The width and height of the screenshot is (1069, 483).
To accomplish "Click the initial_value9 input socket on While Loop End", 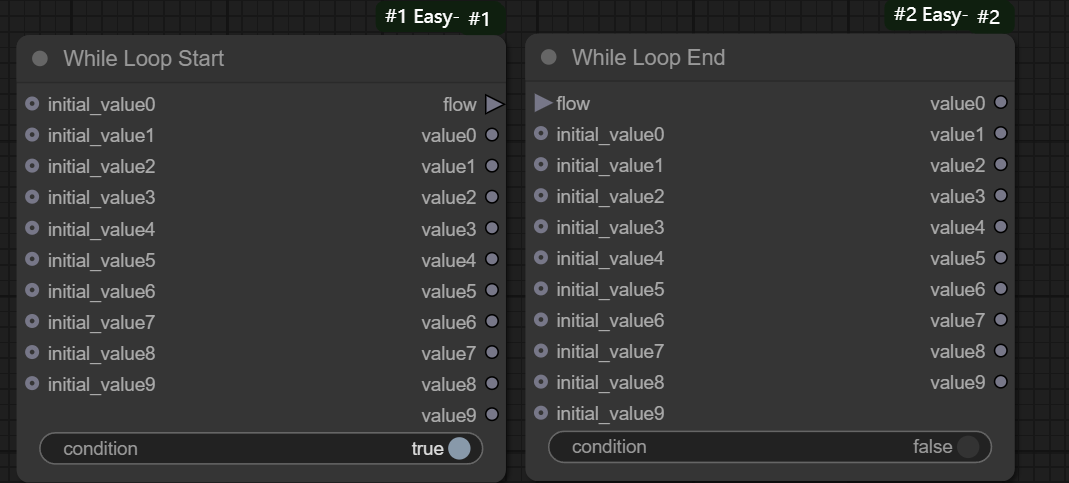I will 541,413.
